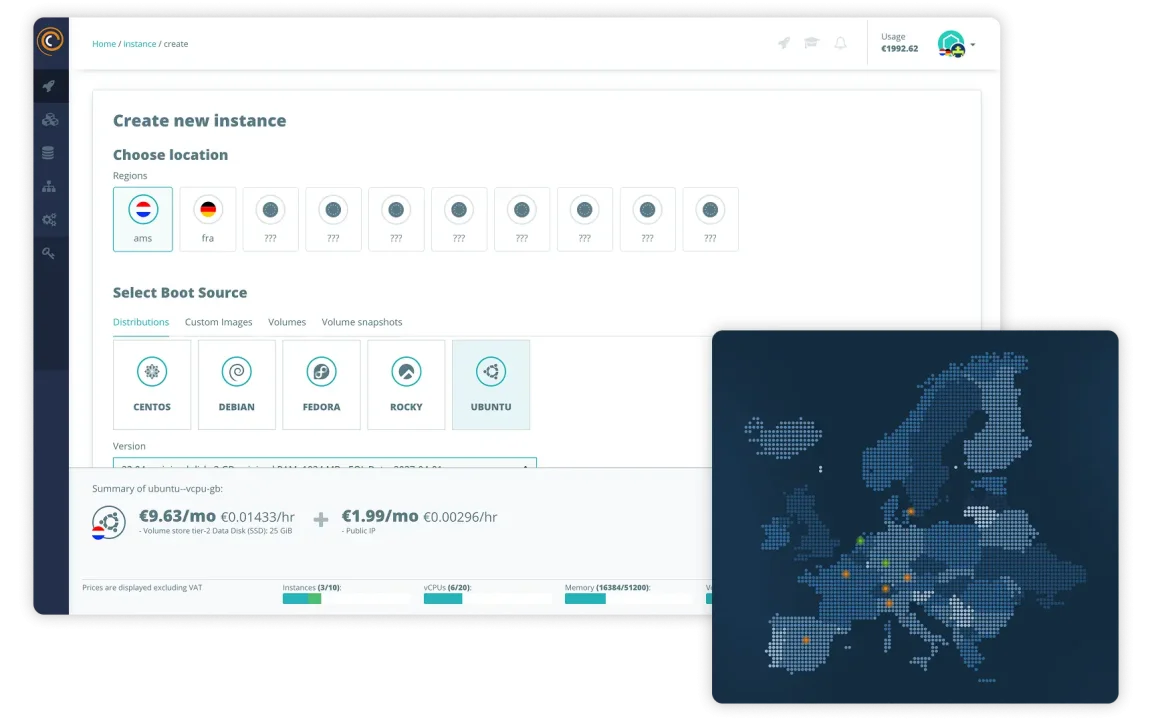Open the gears settings sidebar icon

tap(49, 220)
